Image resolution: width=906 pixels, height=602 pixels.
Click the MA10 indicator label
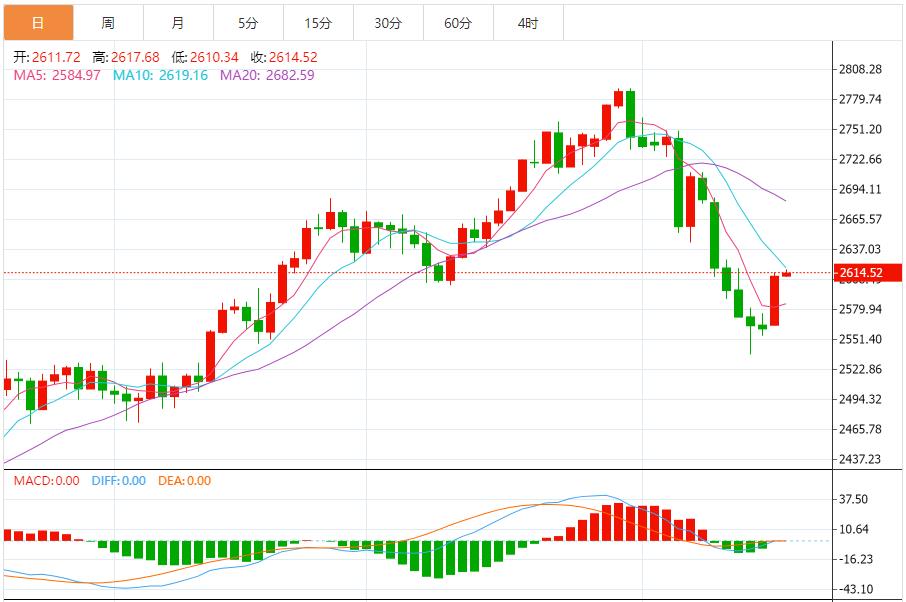point(160,75)
